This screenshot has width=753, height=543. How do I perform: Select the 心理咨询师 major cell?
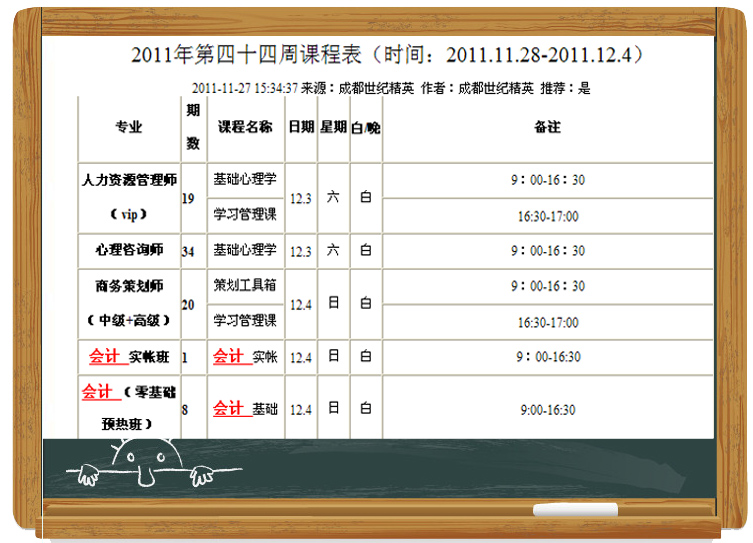click(x=129, y=250)
